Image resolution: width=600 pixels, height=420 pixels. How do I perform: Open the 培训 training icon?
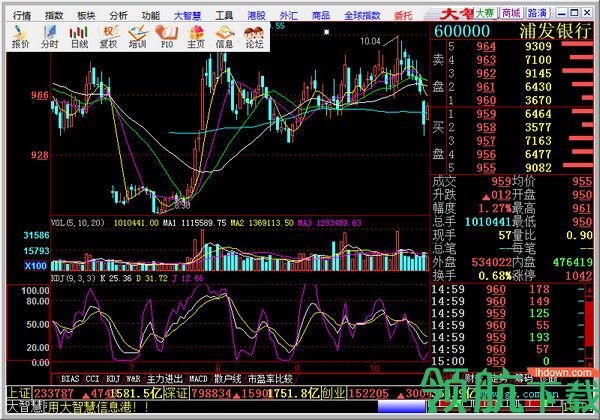click(137, 37)
